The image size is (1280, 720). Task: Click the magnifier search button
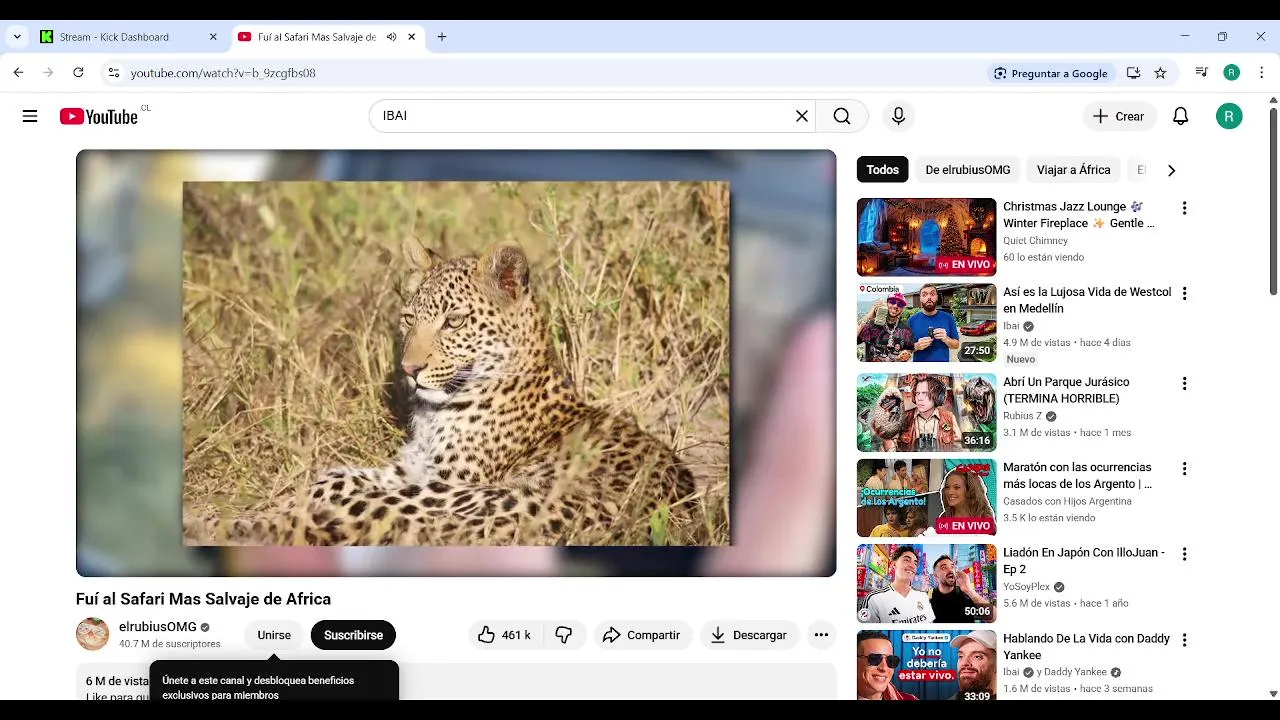click(x=842, y=116)
